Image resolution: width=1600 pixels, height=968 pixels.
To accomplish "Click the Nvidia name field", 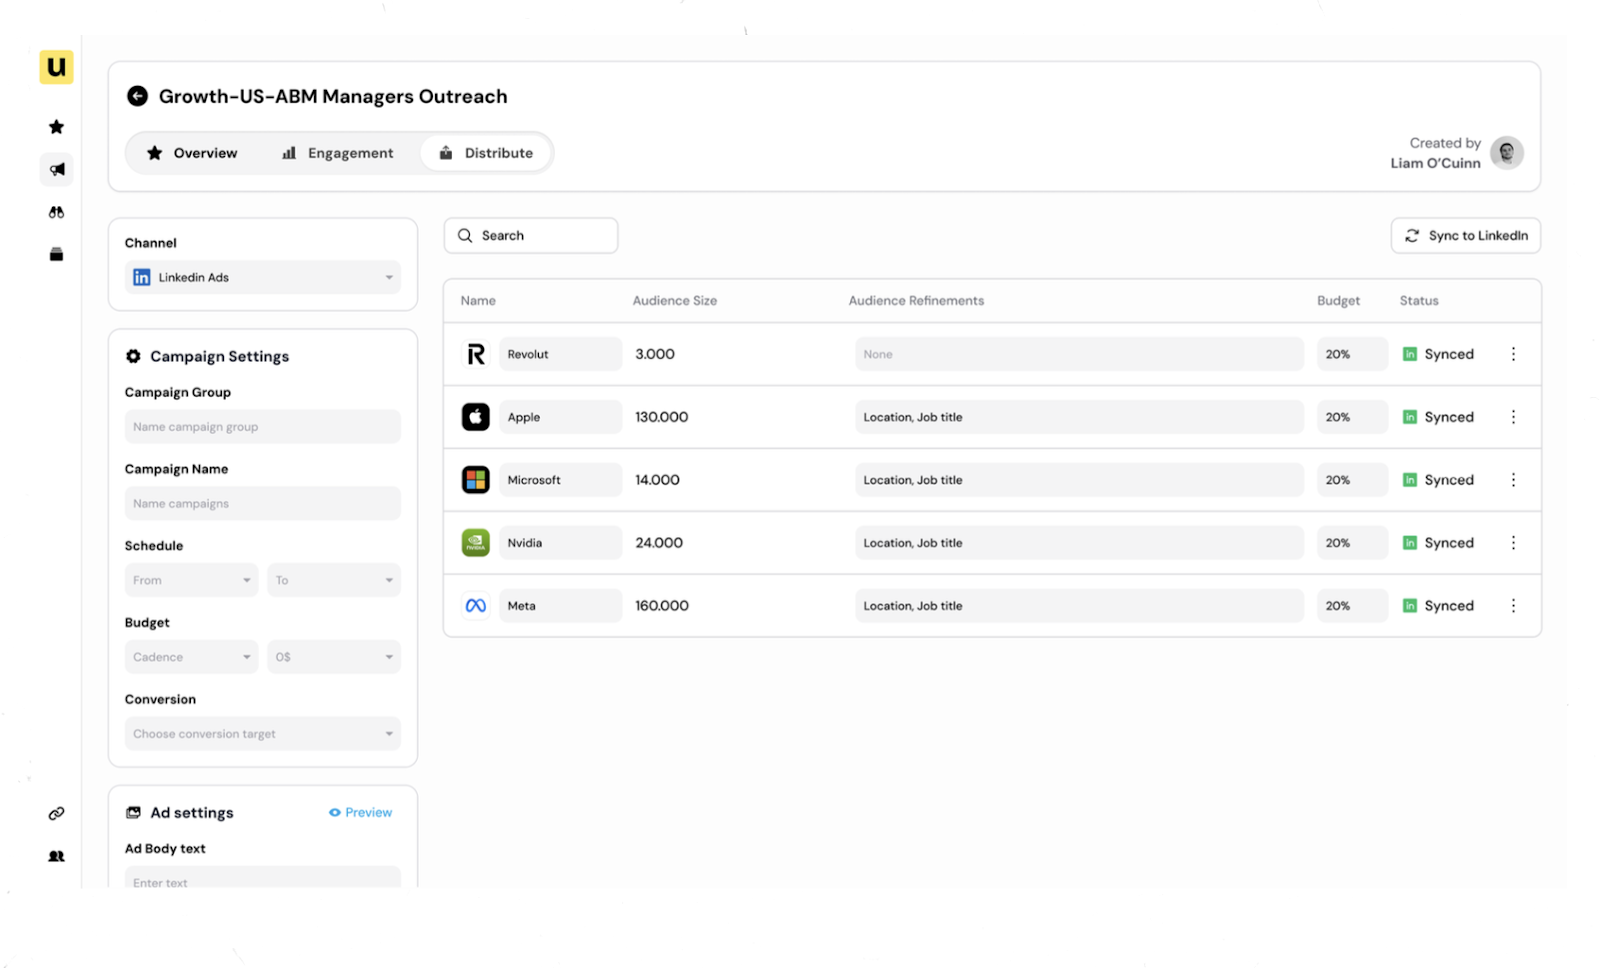I will click(x=560, y=543).
